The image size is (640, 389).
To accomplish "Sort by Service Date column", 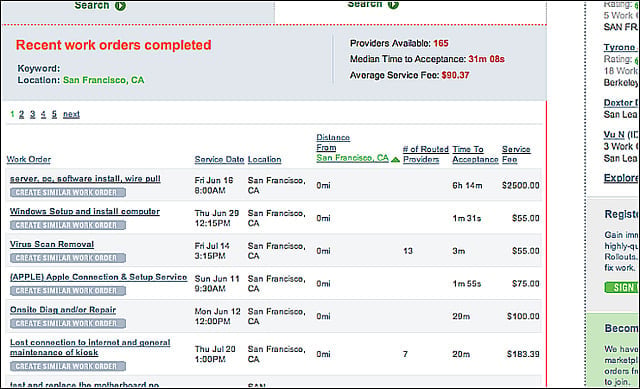I will (219, 159).
